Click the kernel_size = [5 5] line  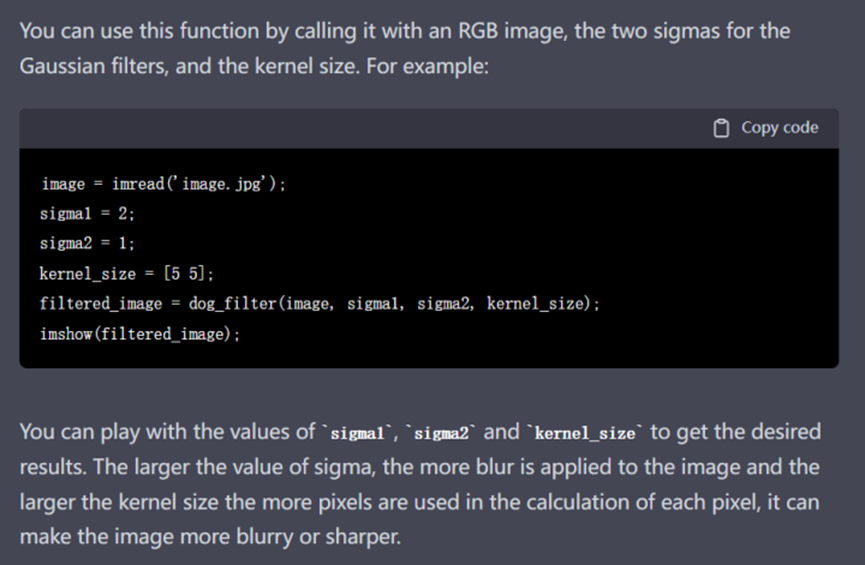tap(126, 274)
